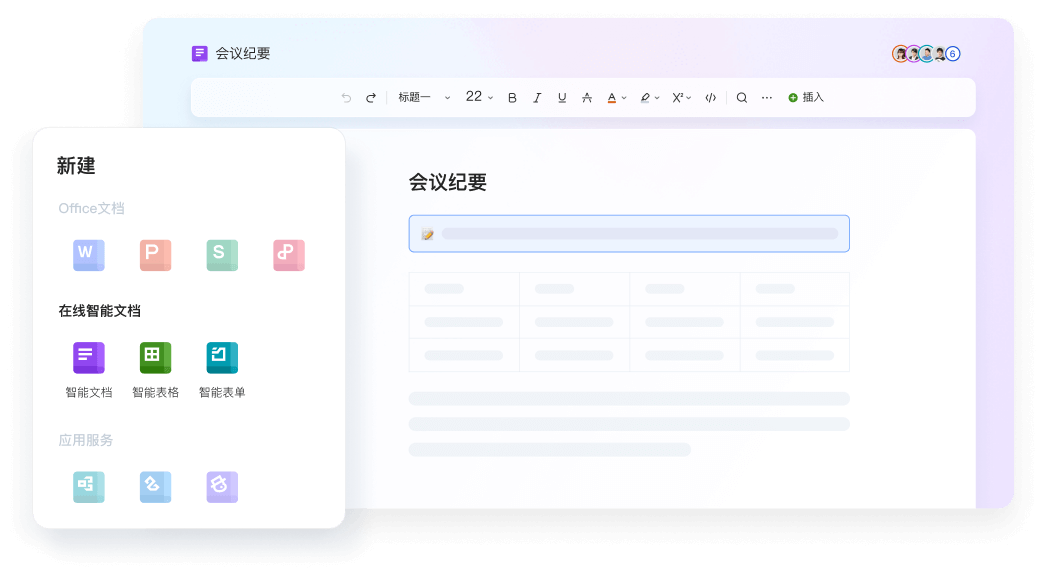Open the more options ellipsis
Image resolution: width=1045 pixels, height=571 pixels.
[766, 98]
